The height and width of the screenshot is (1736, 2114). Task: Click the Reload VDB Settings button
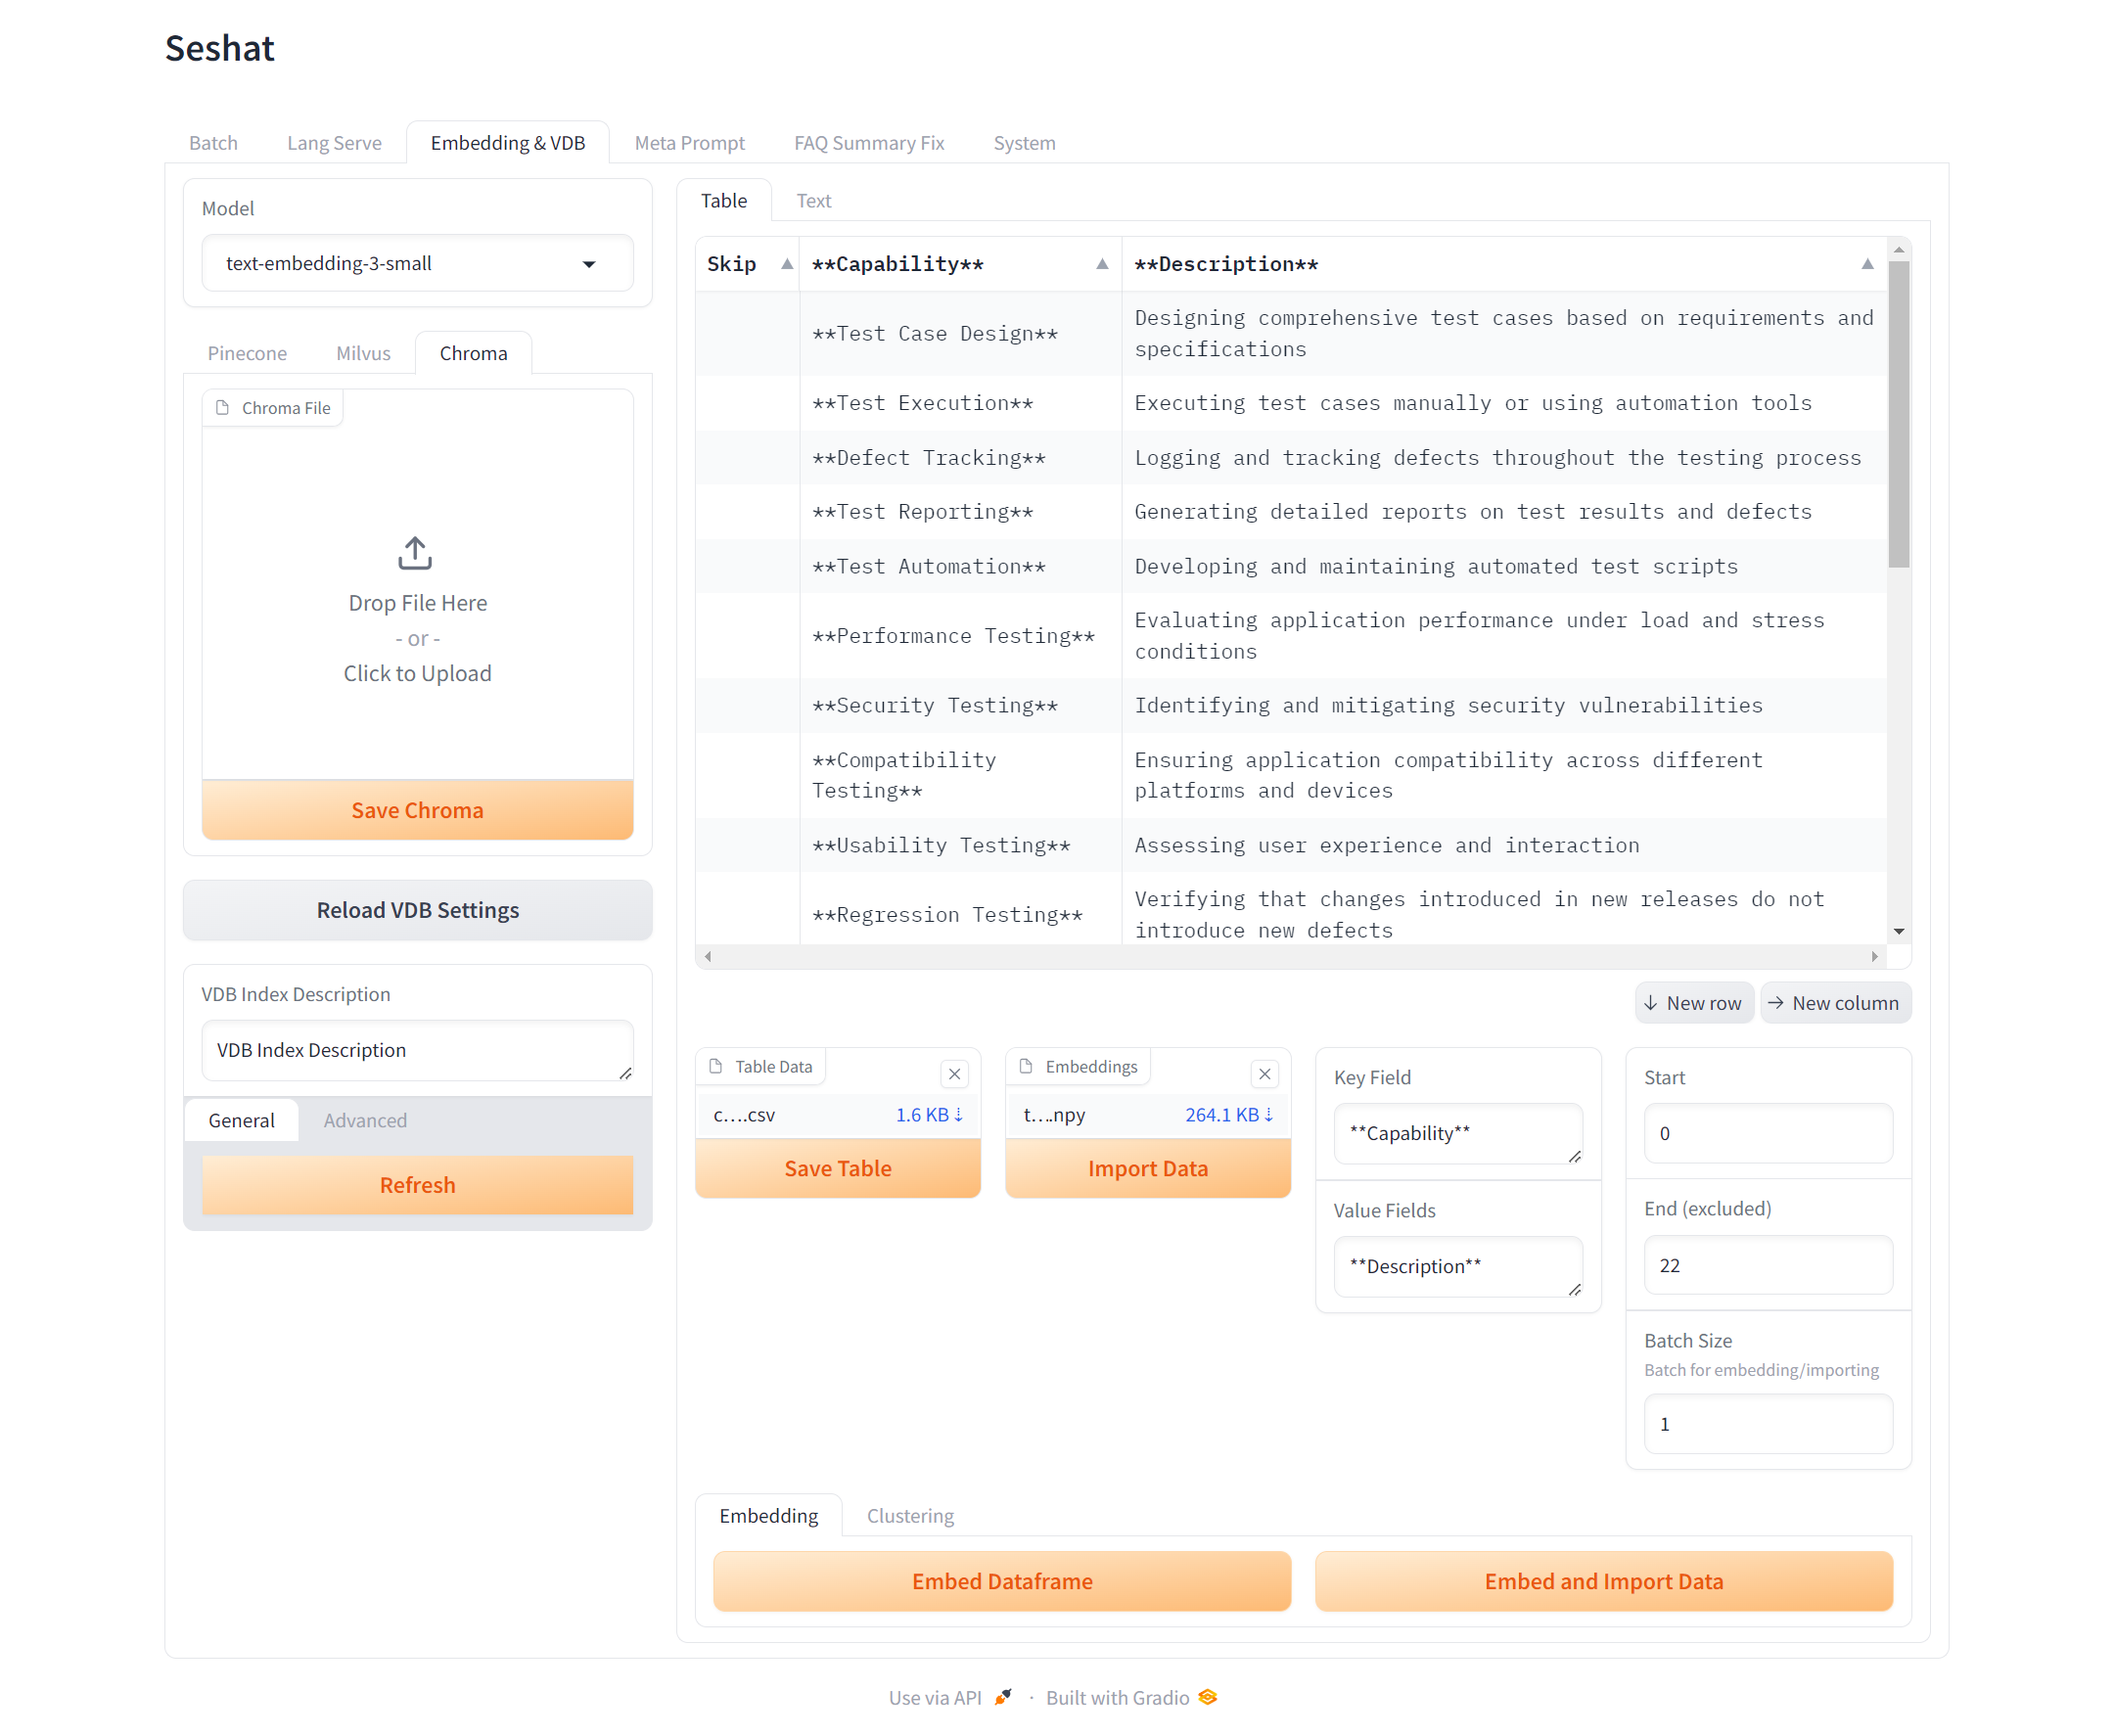[416, 909]
